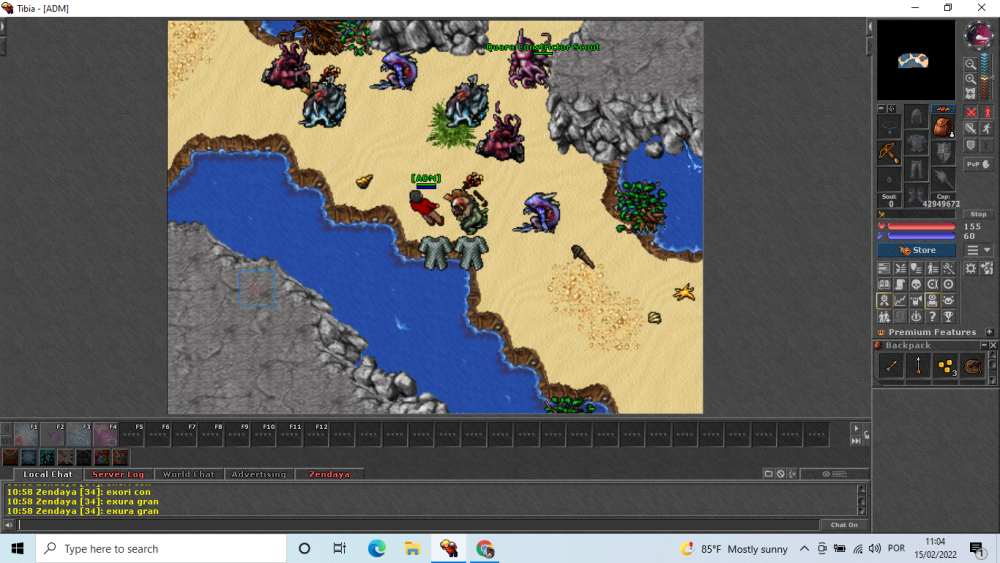Select the arrow item in Backpack
Image resolution: width=1000 pixels, height=563 pixels.
(918, 366)
